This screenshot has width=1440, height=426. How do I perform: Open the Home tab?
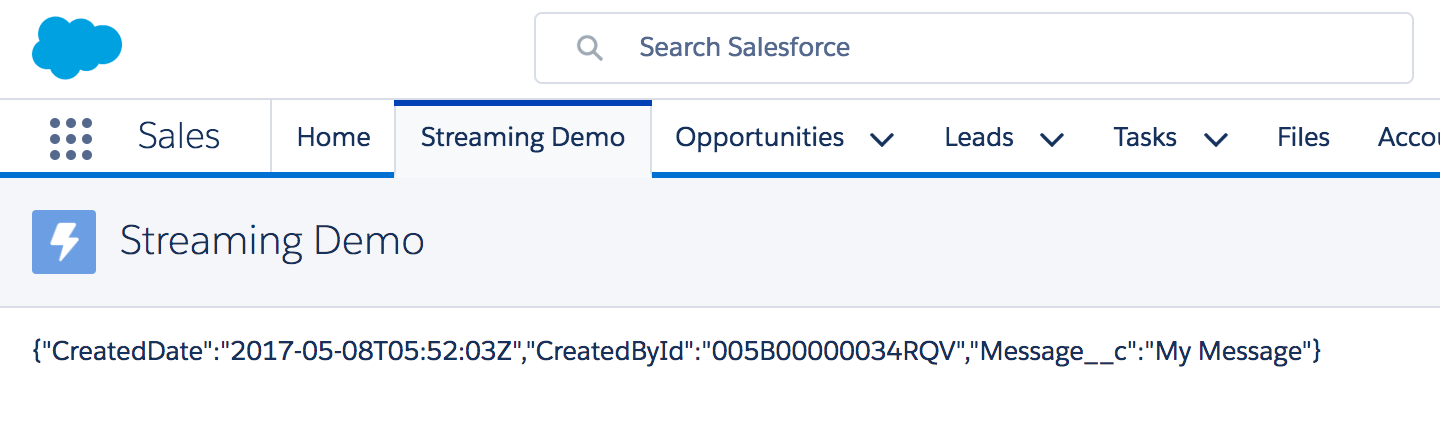point(333,137)
